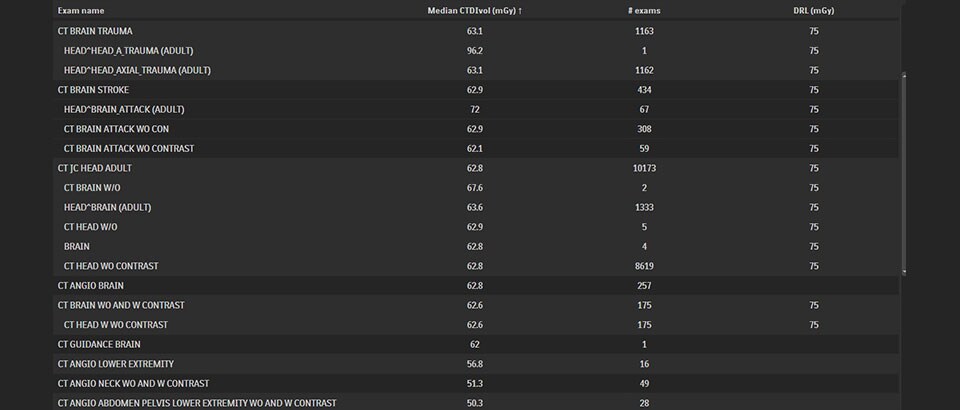Image resolution: width=960 pixels, height=410 pixels.
Task: Sort table by Exam name header
Action: pos(81,11)
